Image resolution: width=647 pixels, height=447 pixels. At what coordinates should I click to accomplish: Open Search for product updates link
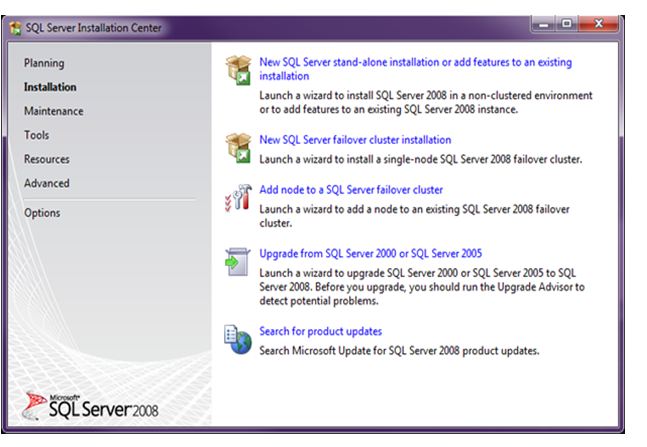[x=321, y=331]
